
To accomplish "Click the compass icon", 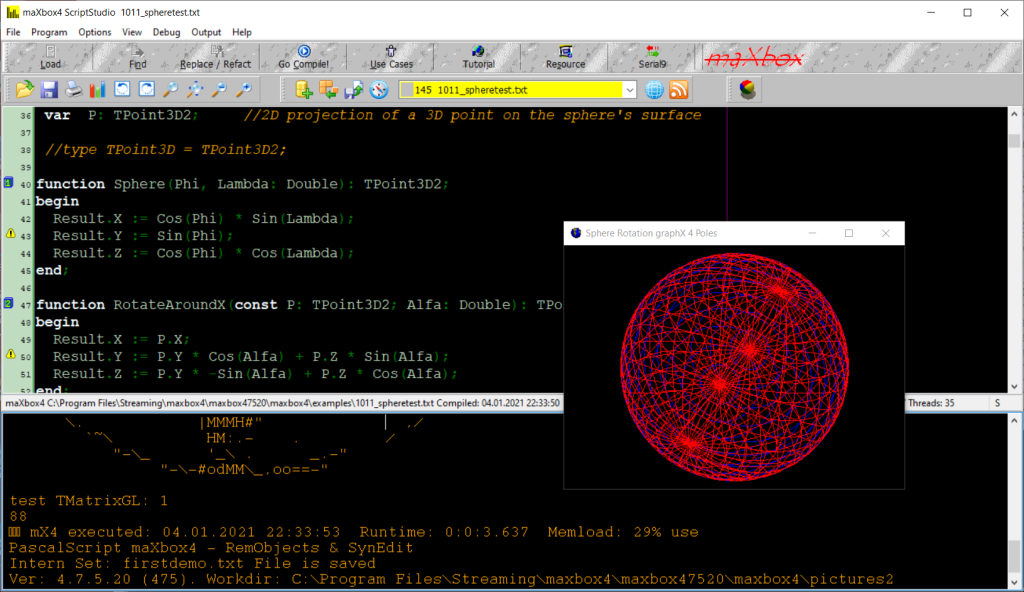I will click(379, 90).
